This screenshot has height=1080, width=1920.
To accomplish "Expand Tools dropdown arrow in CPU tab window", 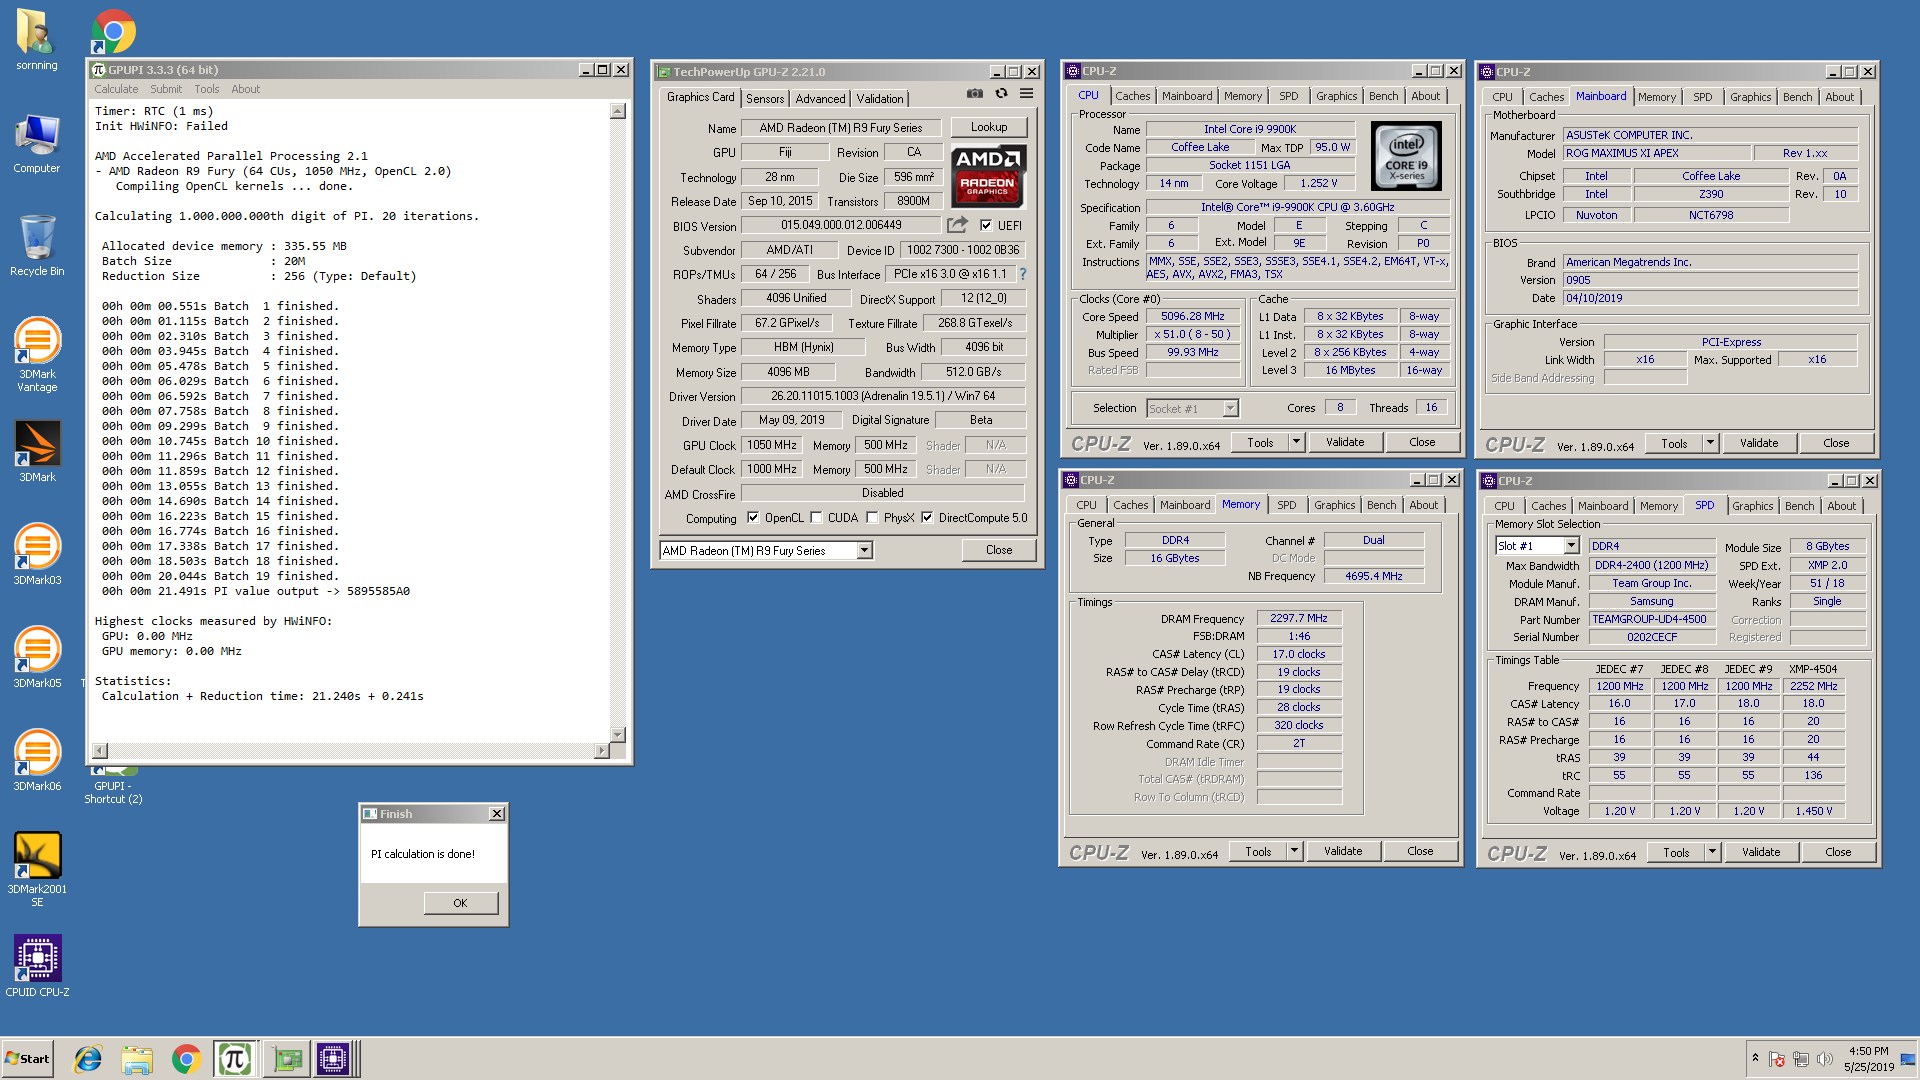I will click(x=1296, y=442).
